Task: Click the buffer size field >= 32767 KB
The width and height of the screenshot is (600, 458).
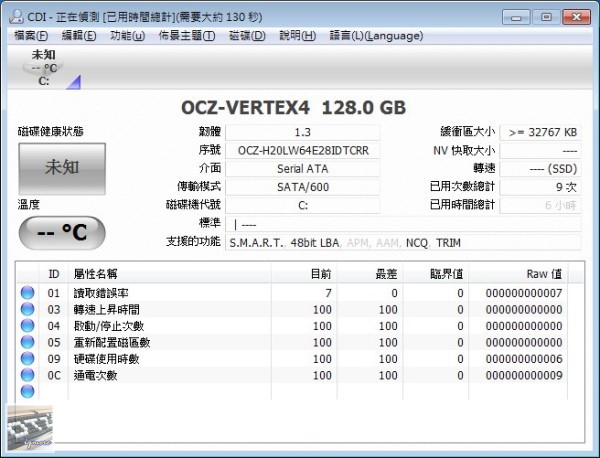Action: 541,132
